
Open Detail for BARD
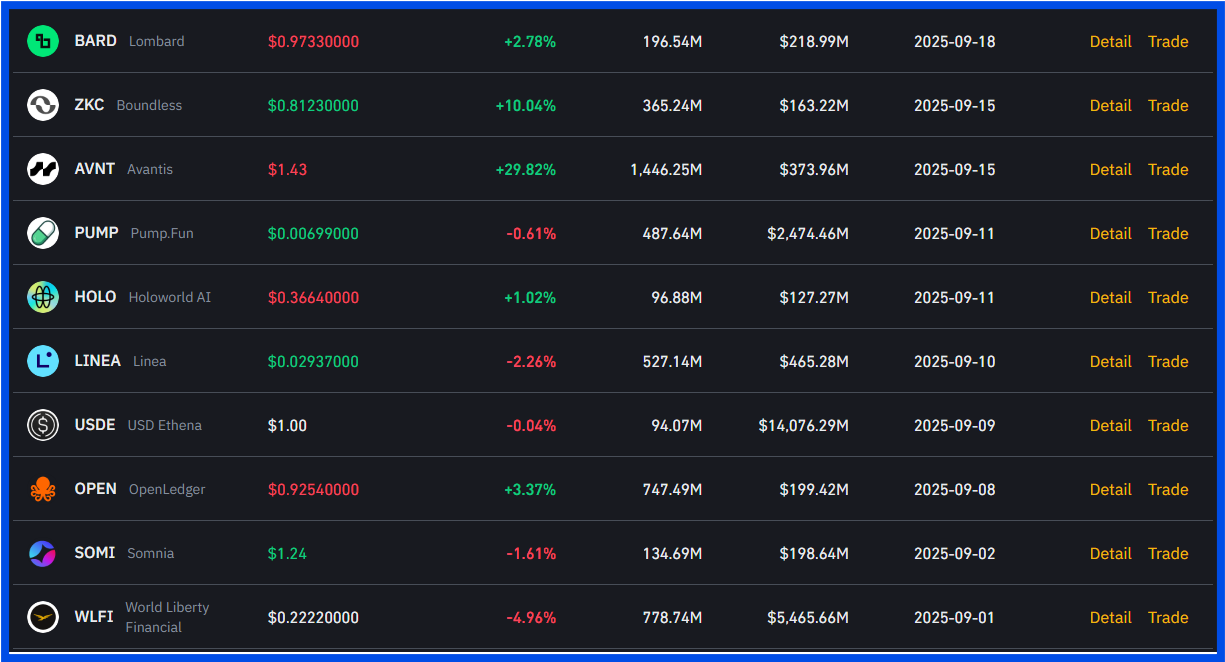(x=1110, y=41)
